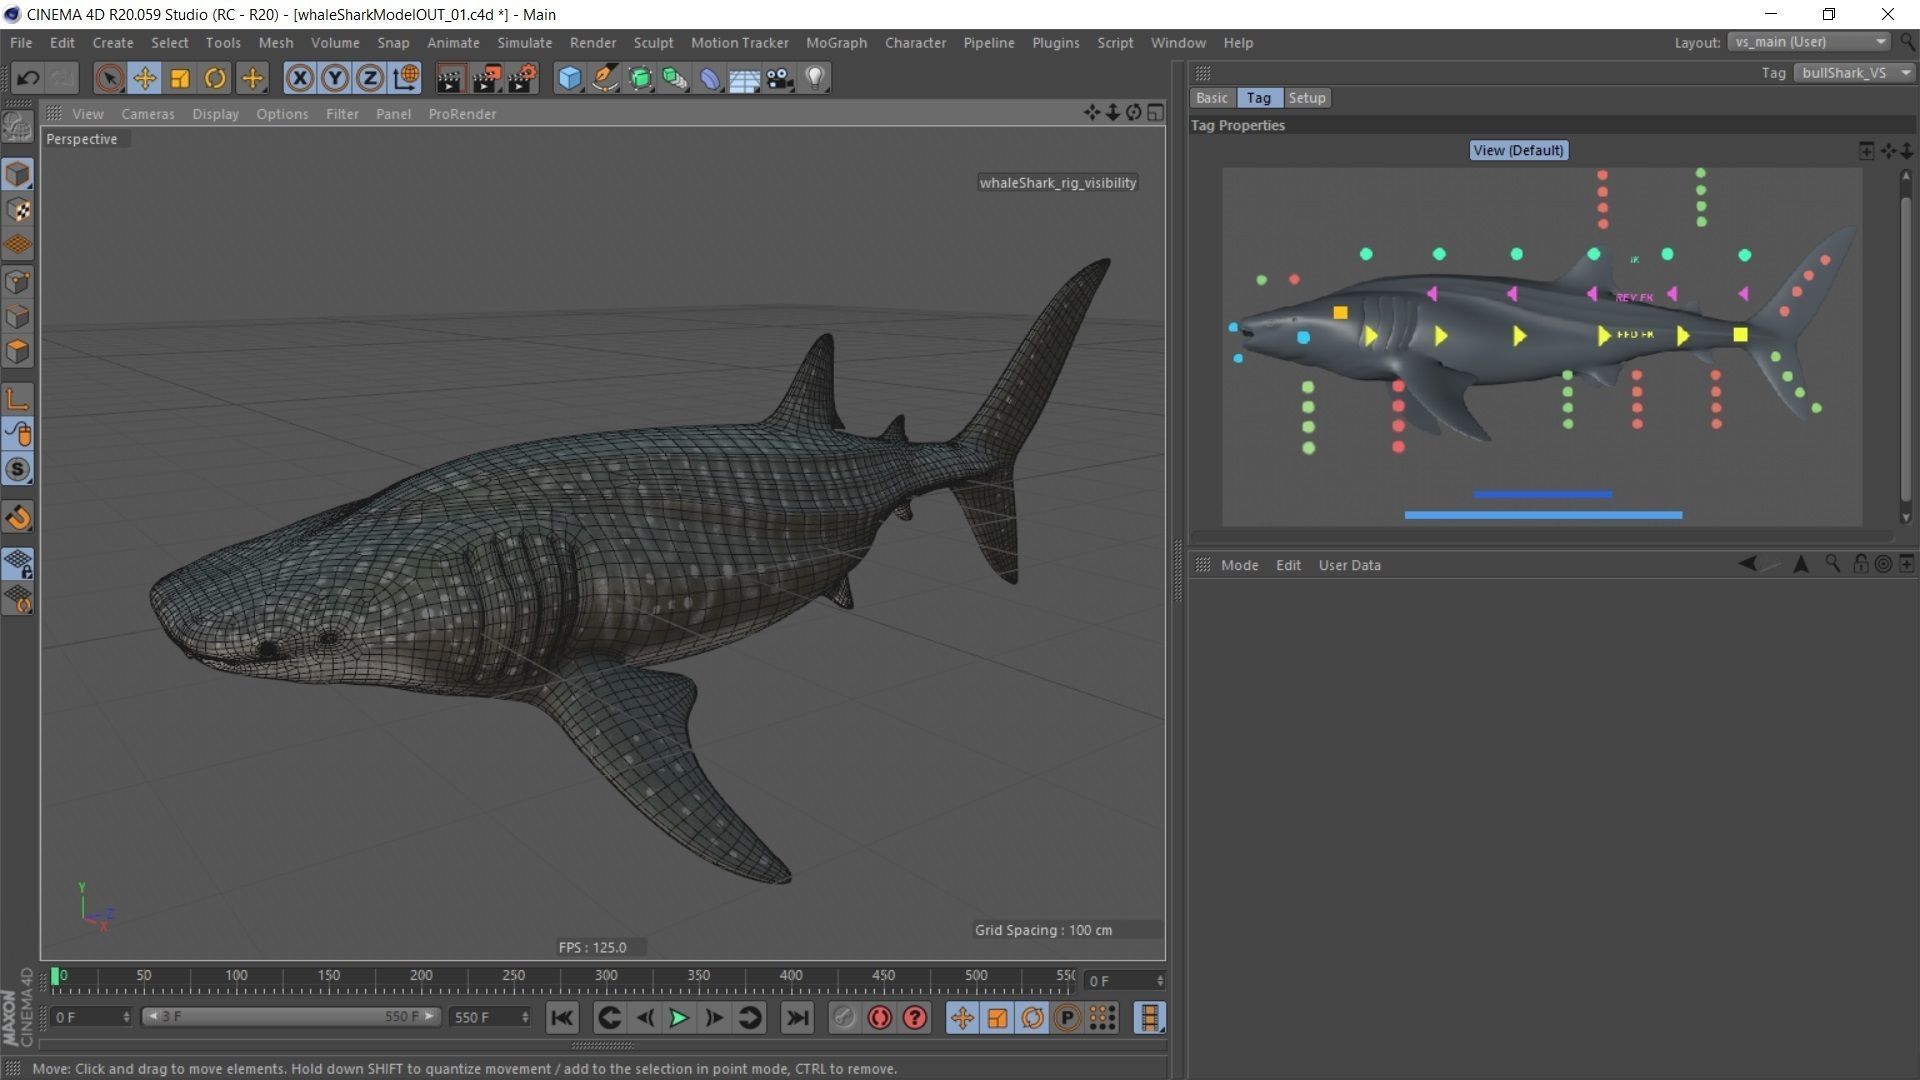
Task: Click the long blue slider bar in visual selector
Action: click(1543, 515)
